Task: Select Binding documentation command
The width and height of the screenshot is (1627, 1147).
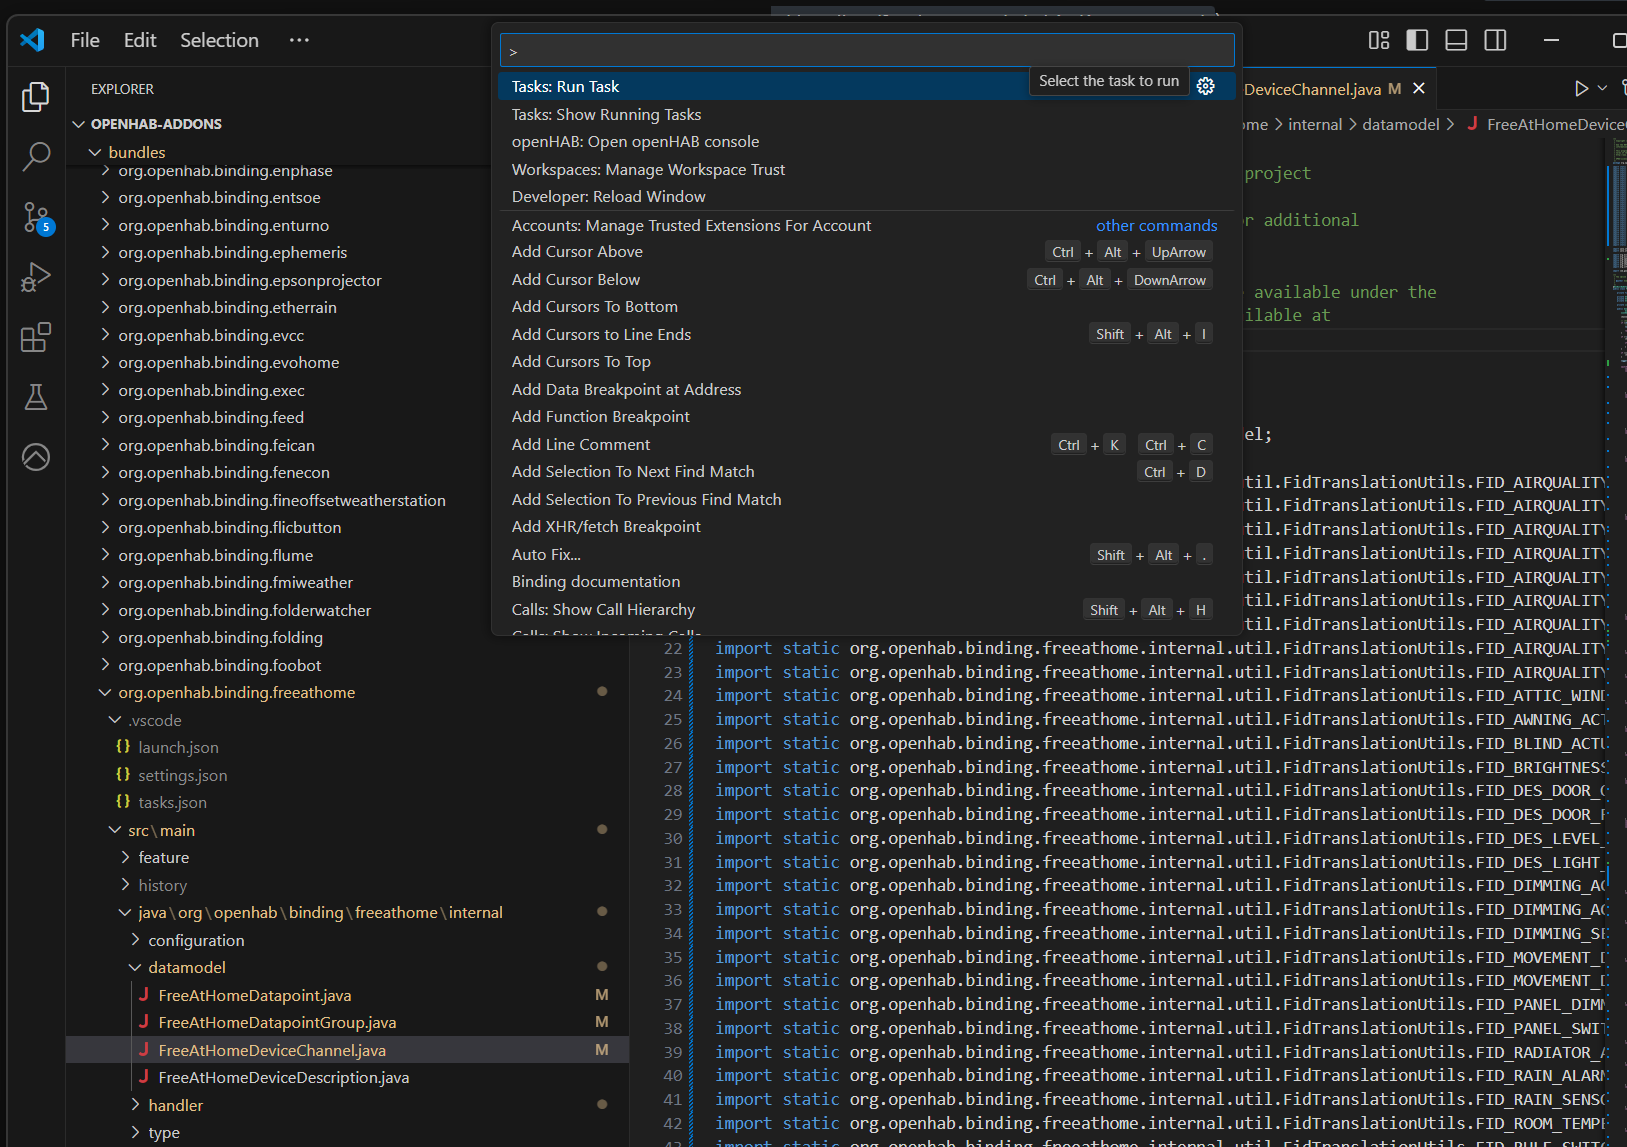Action: (x=867, y=581)
